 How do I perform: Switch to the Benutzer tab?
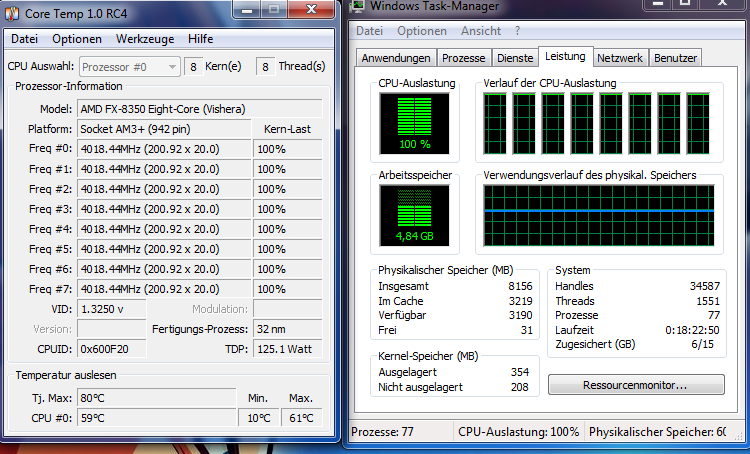pyautogui.click(x=675, y=58)
